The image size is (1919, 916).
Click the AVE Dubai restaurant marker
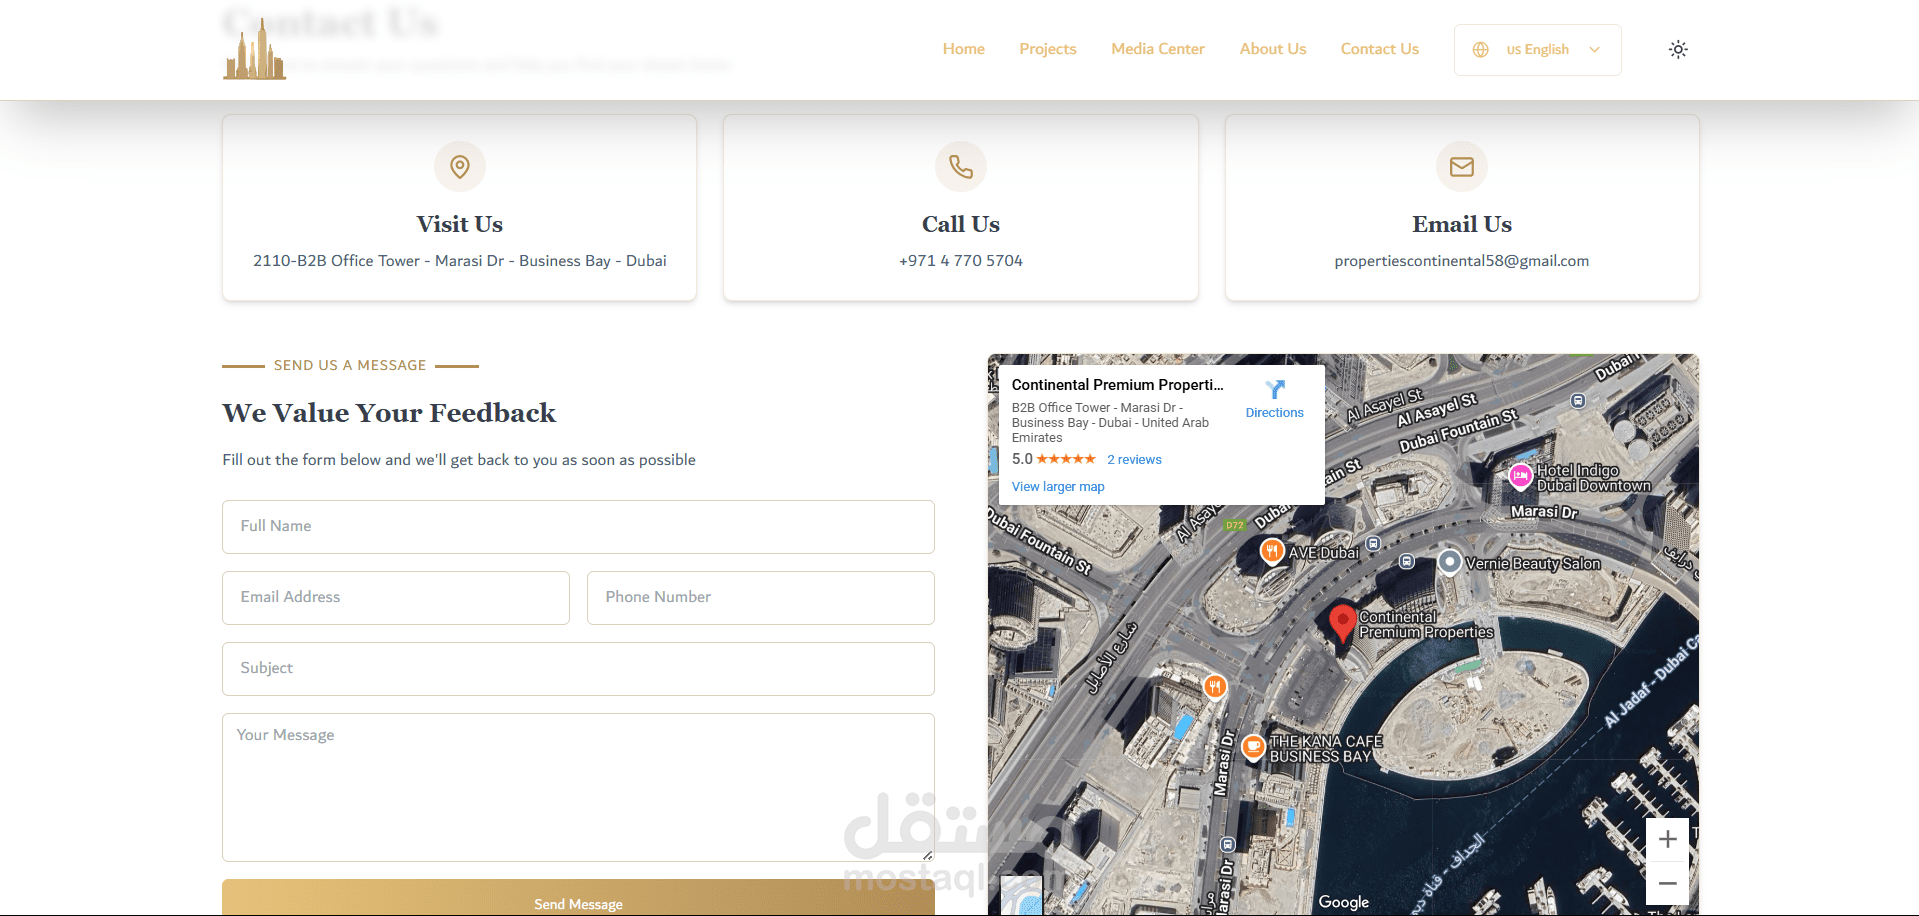(1271, 551)
